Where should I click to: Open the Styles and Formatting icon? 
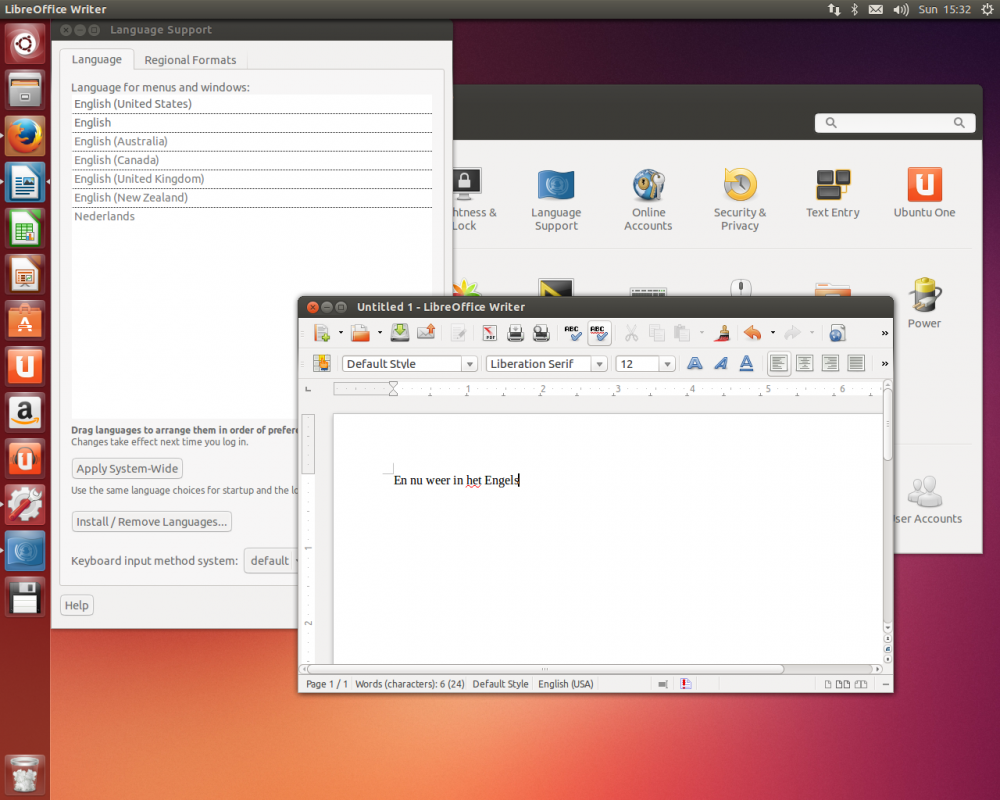click(x=321, y=364)
